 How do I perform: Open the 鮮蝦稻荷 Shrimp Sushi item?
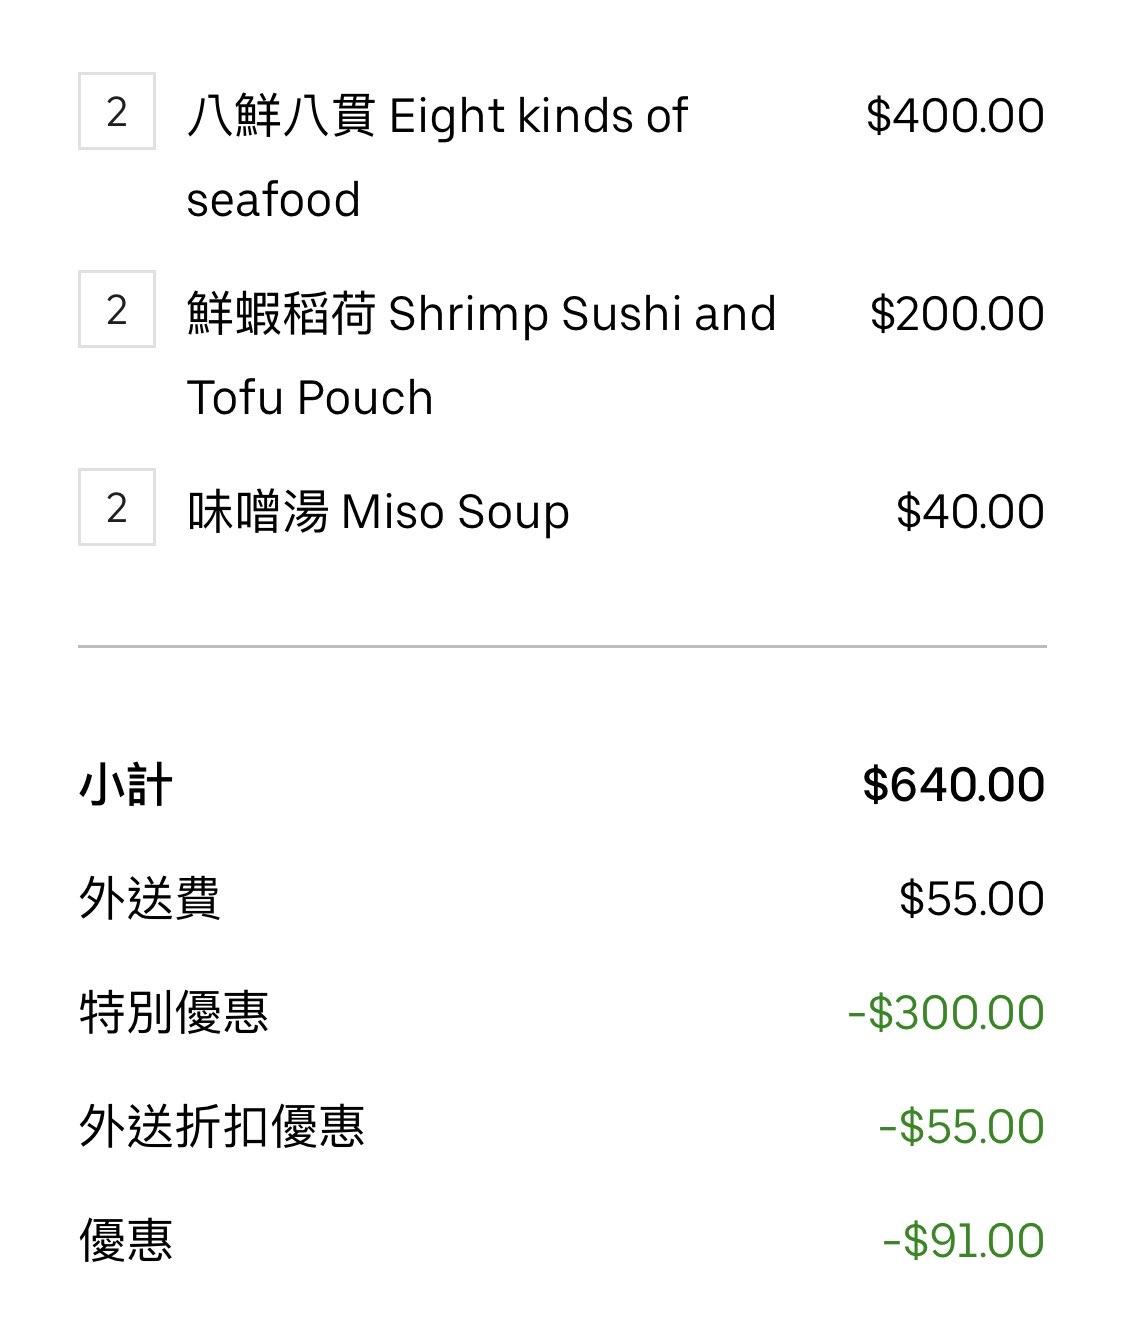pyautogui.click(x=481, y=355)
